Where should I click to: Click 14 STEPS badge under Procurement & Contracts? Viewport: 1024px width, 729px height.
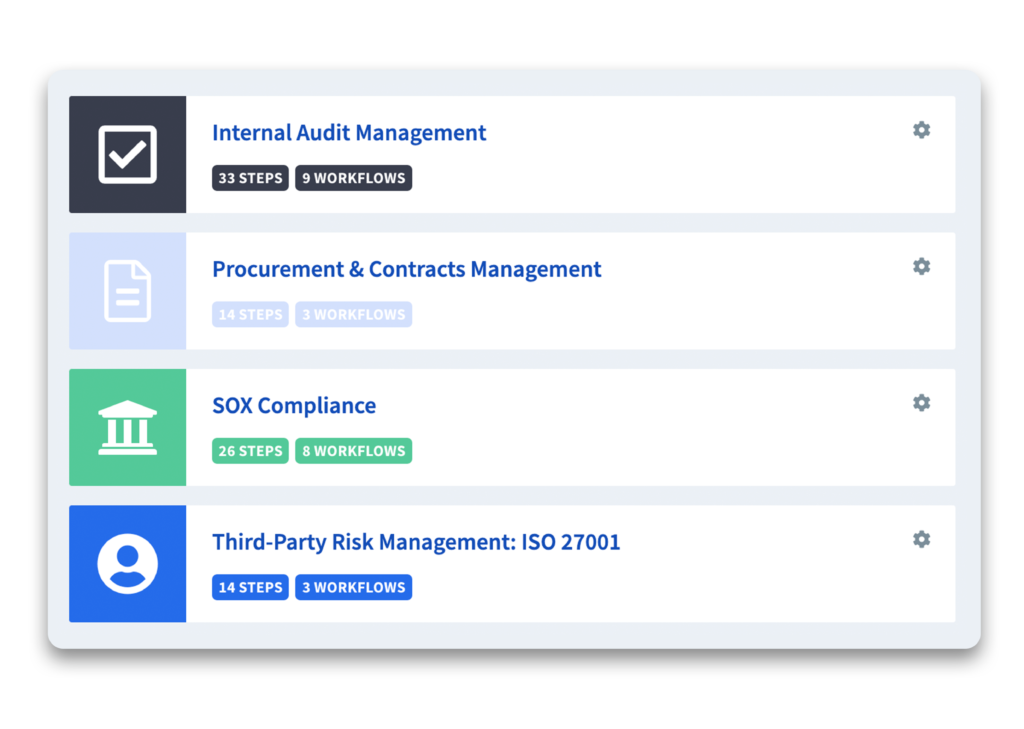[250, 315]
